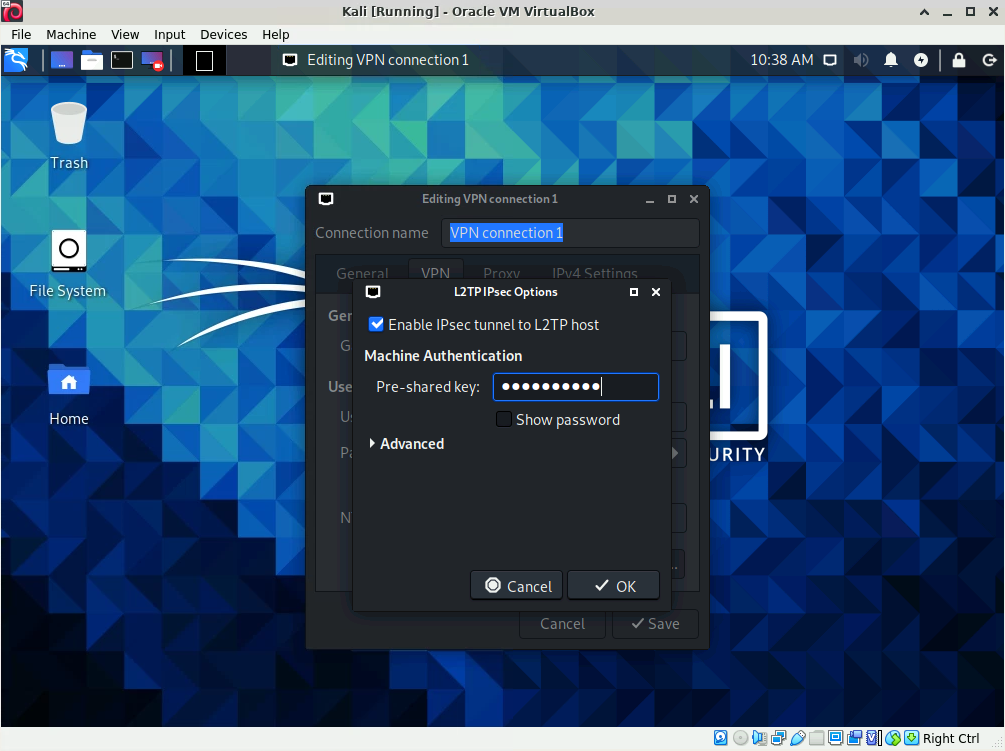Click the power manager lightning icon
1005x751 pixels.
pyautogui.click(x=921, y=60)
